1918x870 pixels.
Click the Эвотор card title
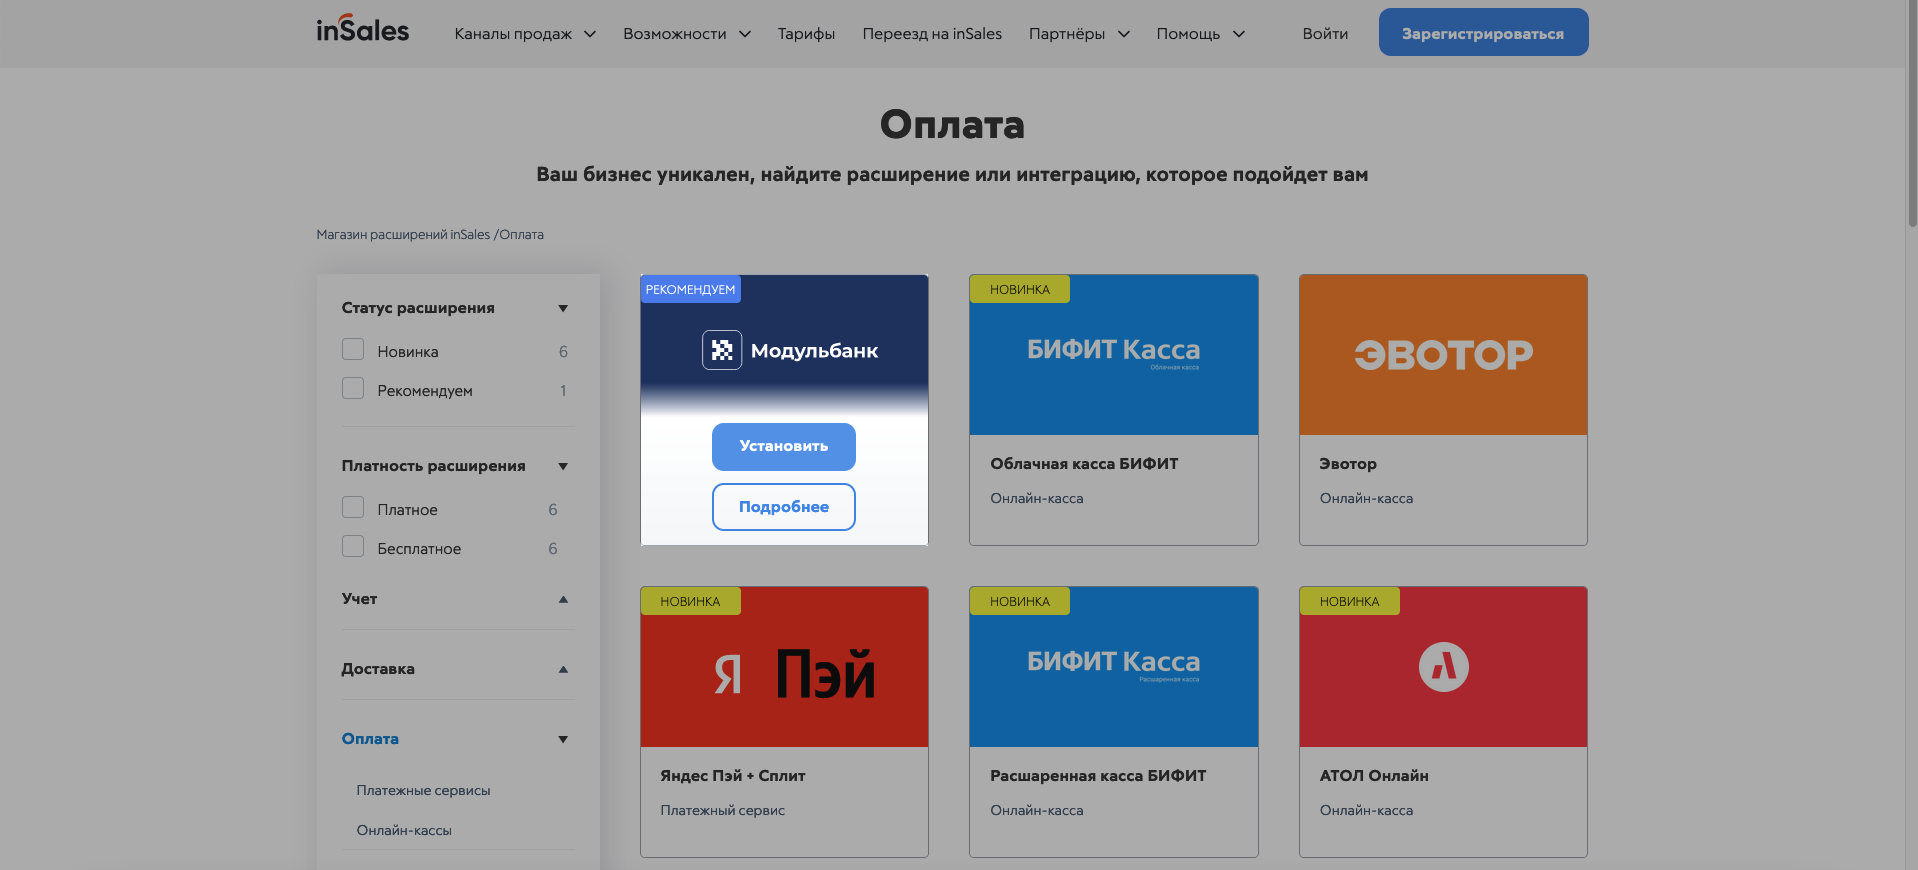click(x=1348, y=464)
